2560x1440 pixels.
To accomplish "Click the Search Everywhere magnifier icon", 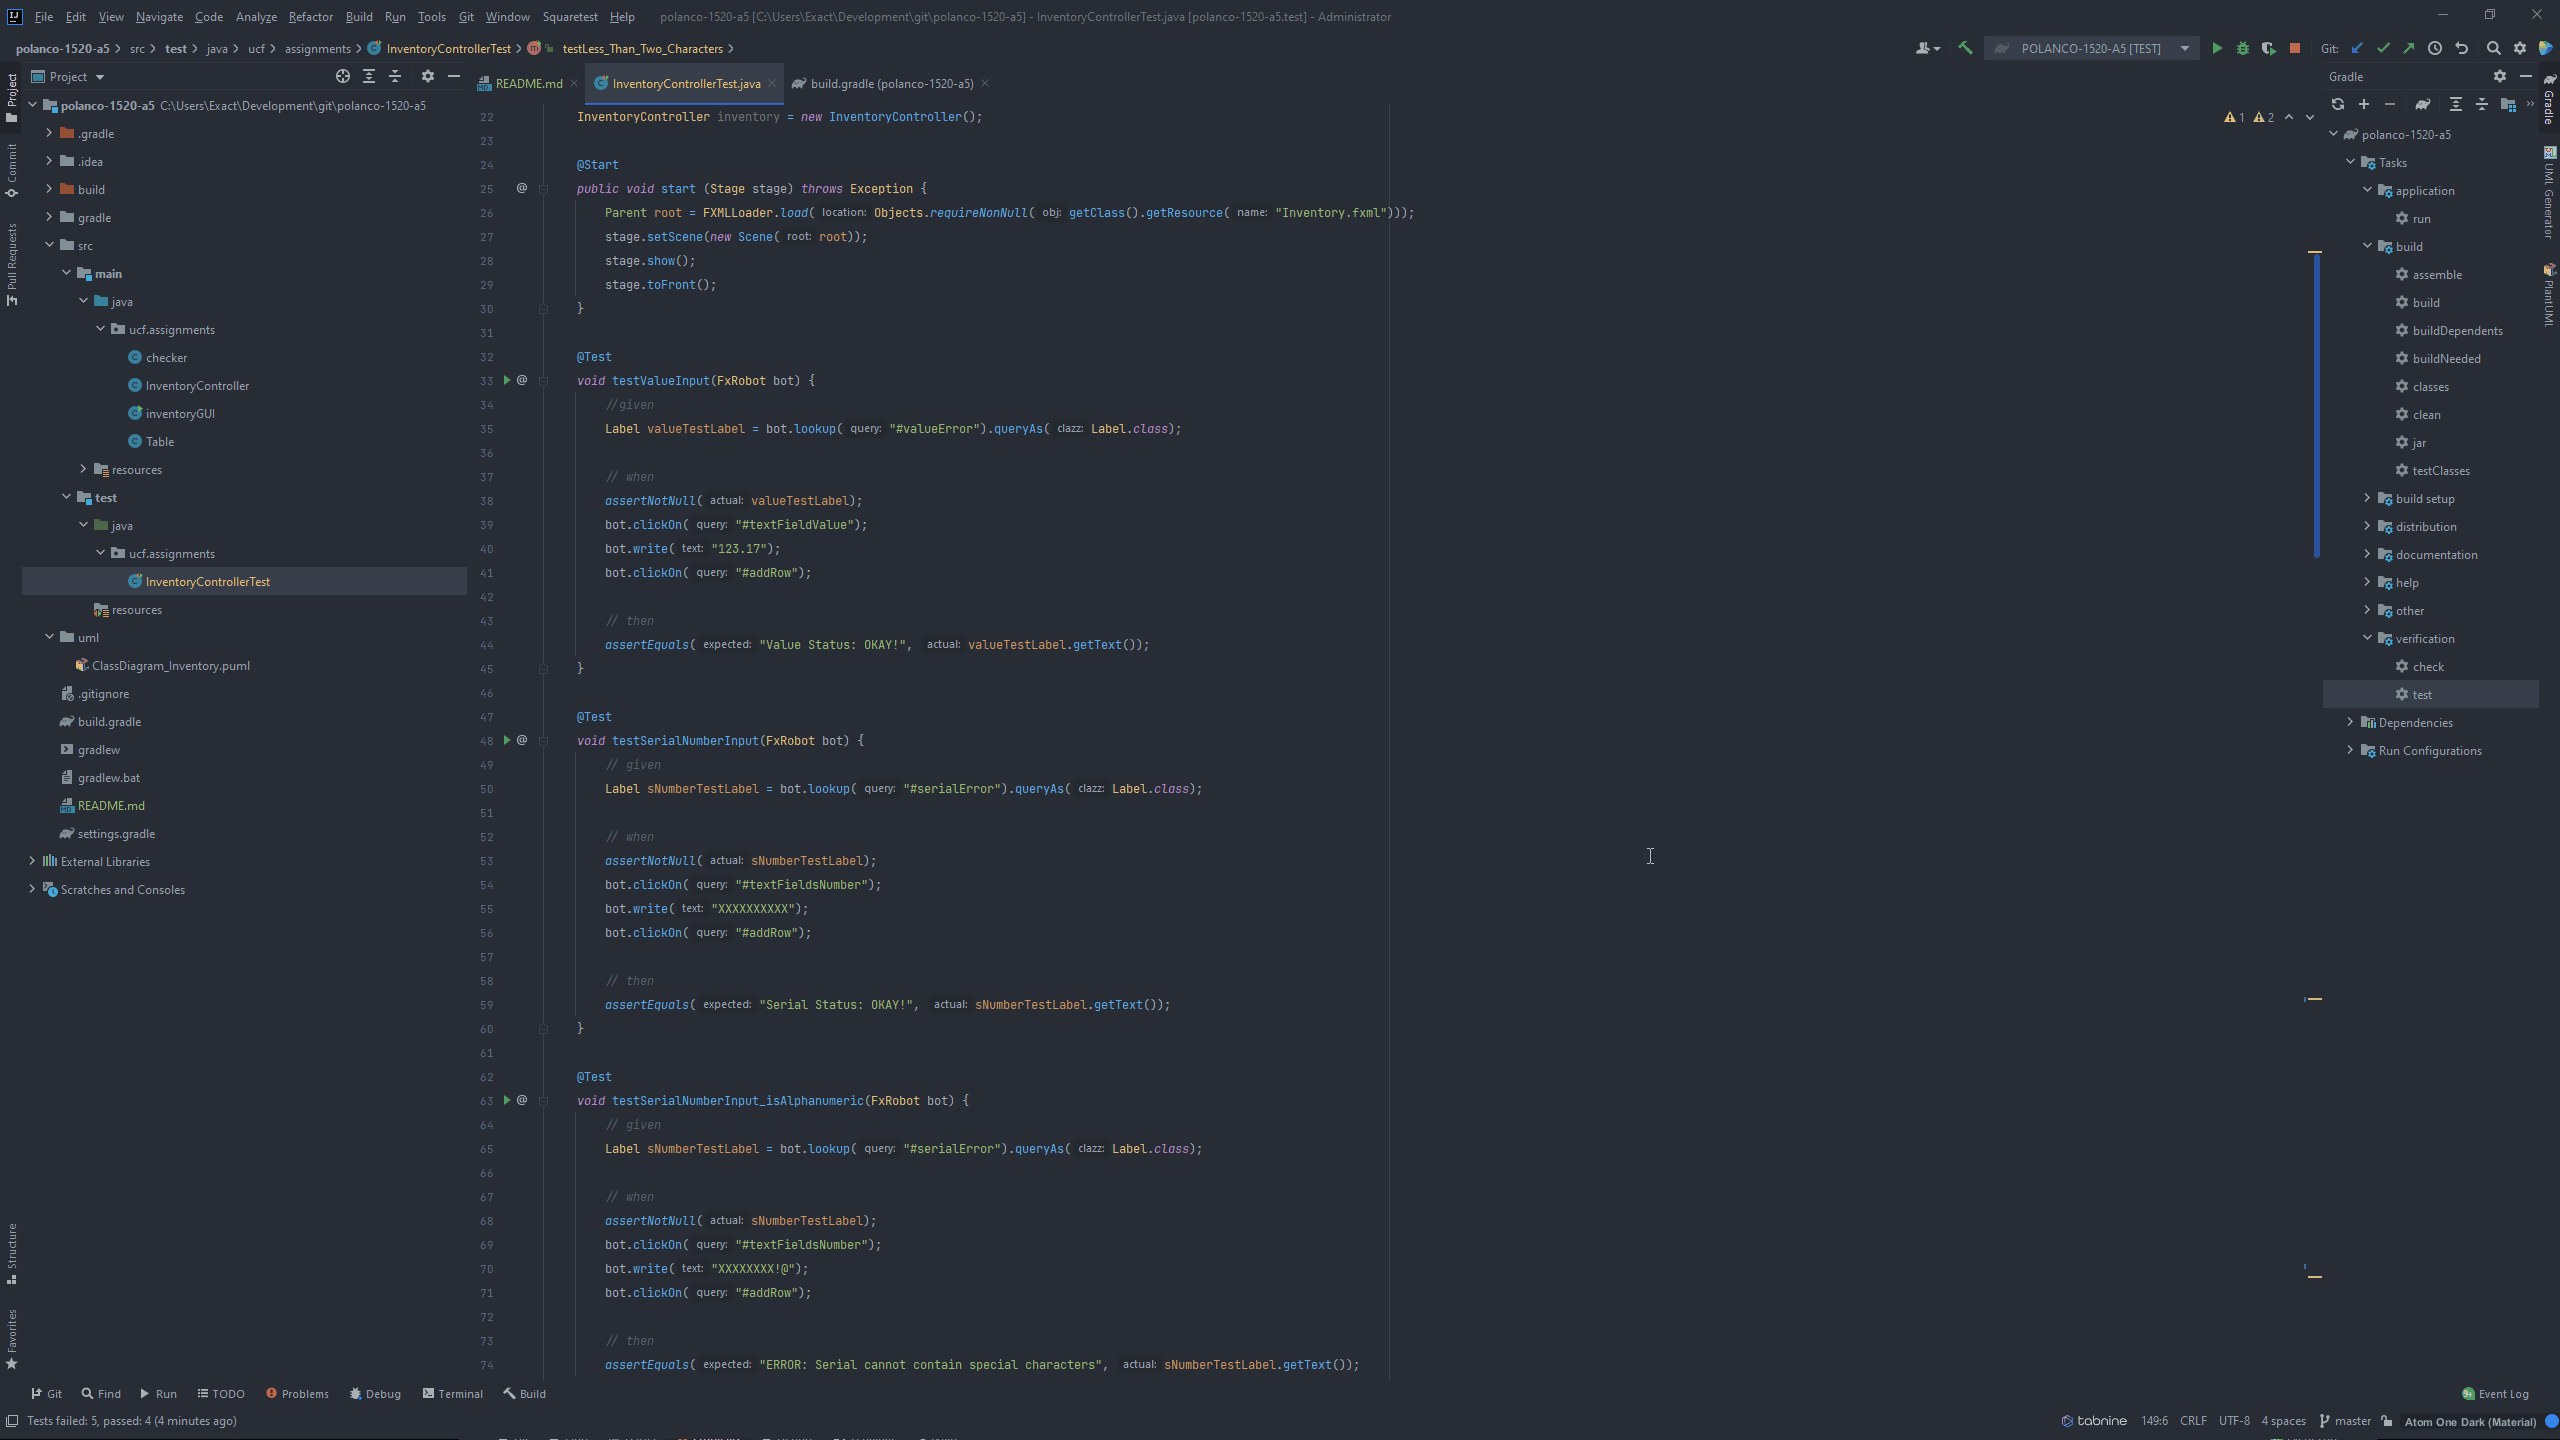I will tap(2494, 48).
